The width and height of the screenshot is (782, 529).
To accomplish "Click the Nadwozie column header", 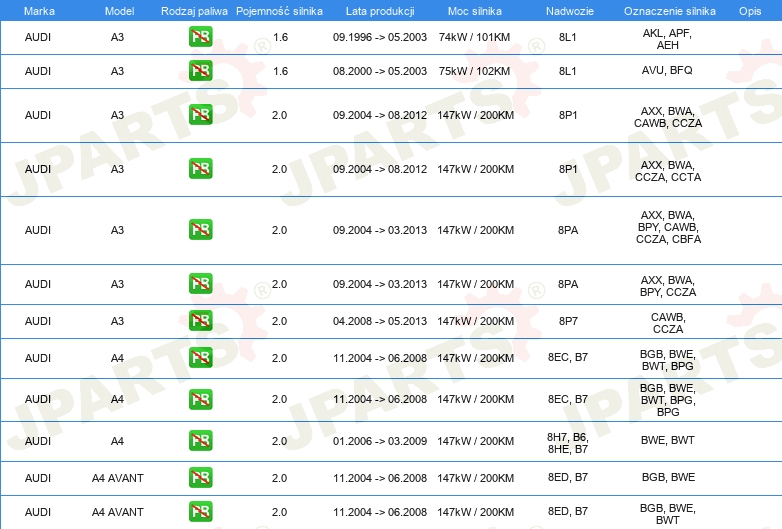I will (x=570, y=11).
